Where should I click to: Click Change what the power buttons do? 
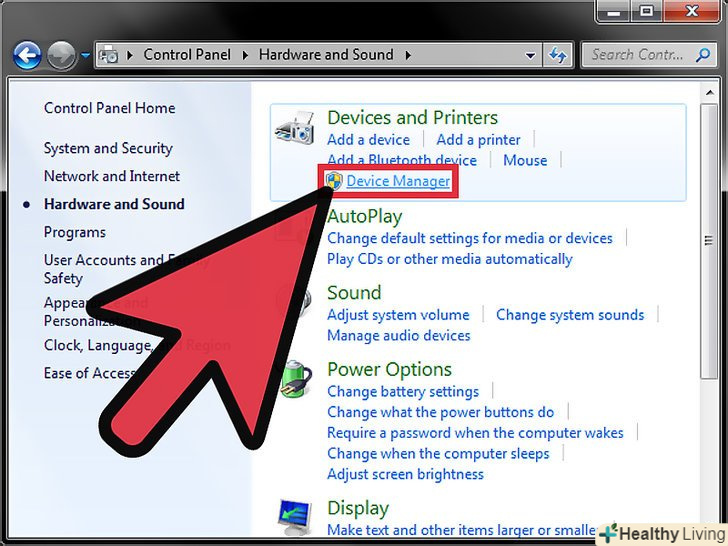point(441,412)
